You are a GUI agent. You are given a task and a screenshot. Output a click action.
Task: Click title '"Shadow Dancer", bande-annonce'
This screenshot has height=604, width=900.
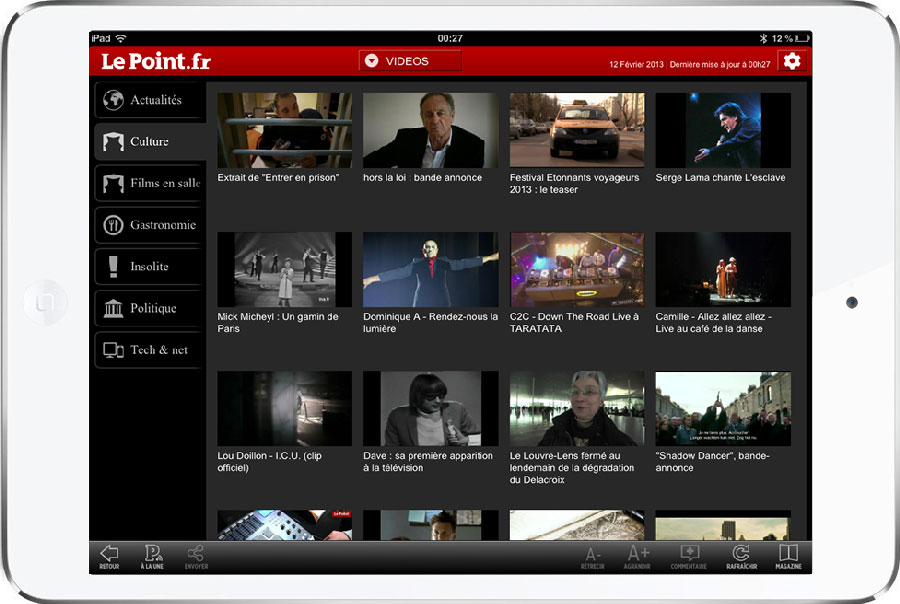coord(712,462)
